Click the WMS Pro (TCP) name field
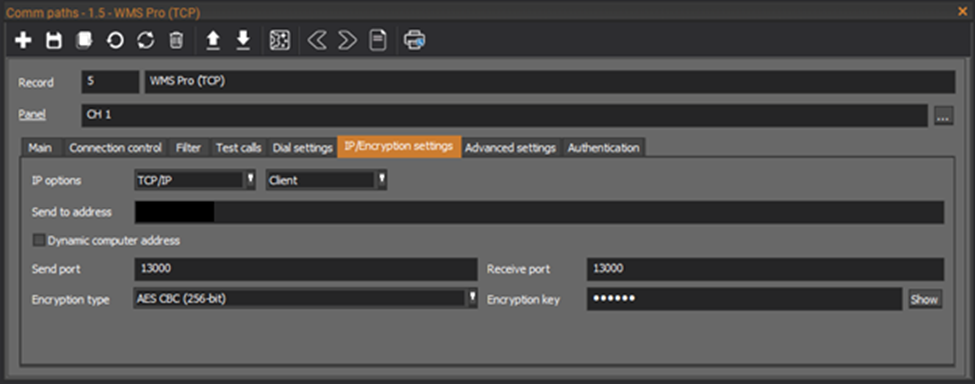Screen dimensions: 975x384 click(550, 82)
